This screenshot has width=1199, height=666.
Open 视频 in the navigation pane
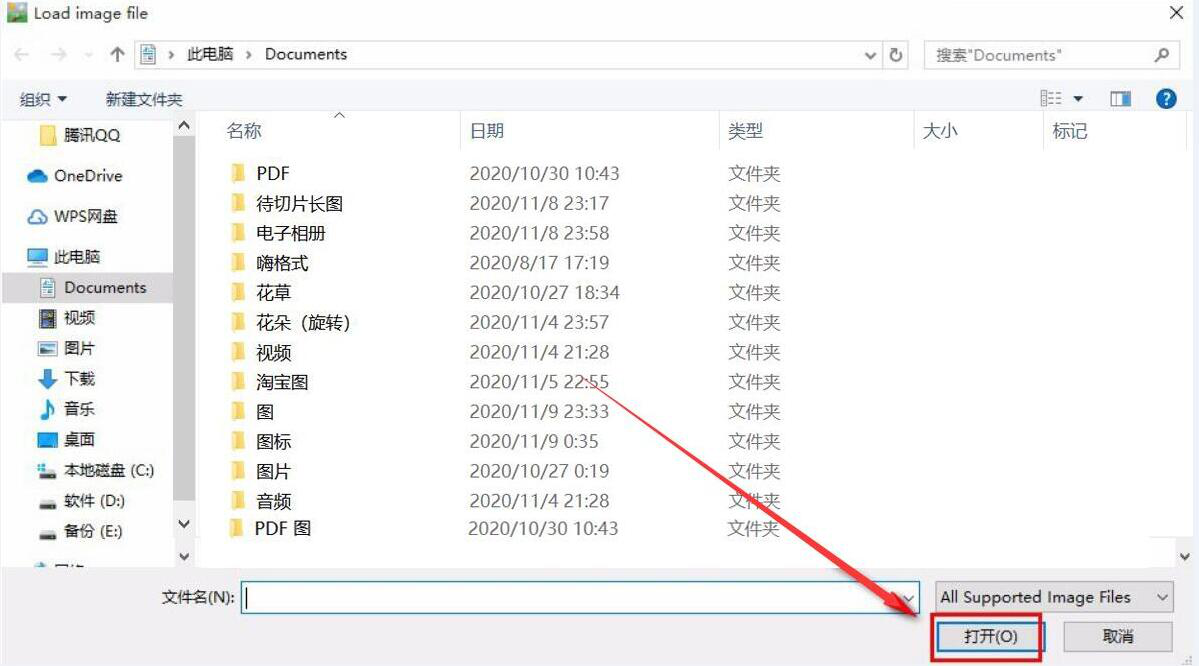pos(67,318)
